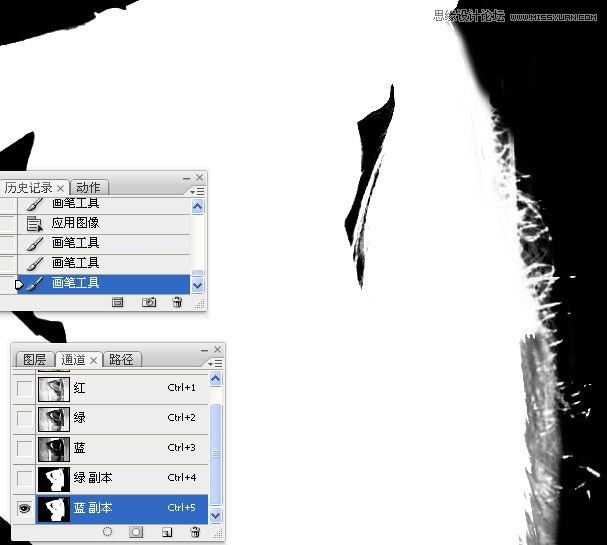Load channel as selection icon
607x545 pixels.
(107, 532)
